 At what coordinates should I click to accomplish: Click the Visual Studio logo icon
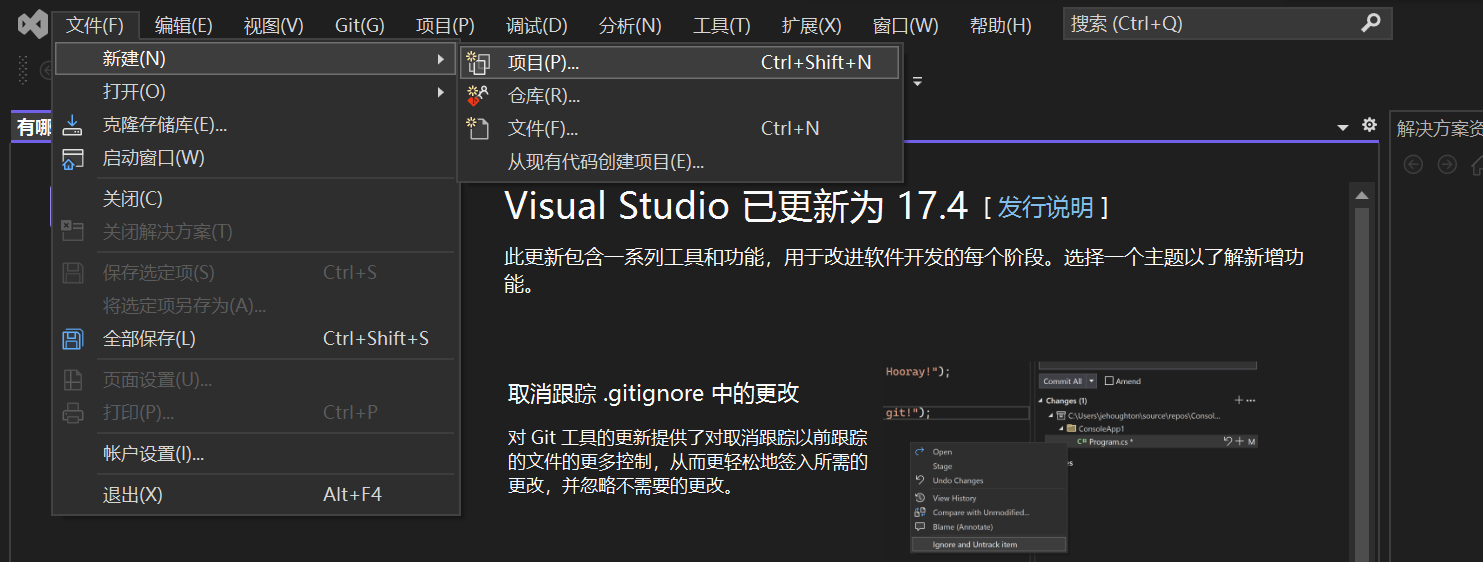tap(32, 24)
